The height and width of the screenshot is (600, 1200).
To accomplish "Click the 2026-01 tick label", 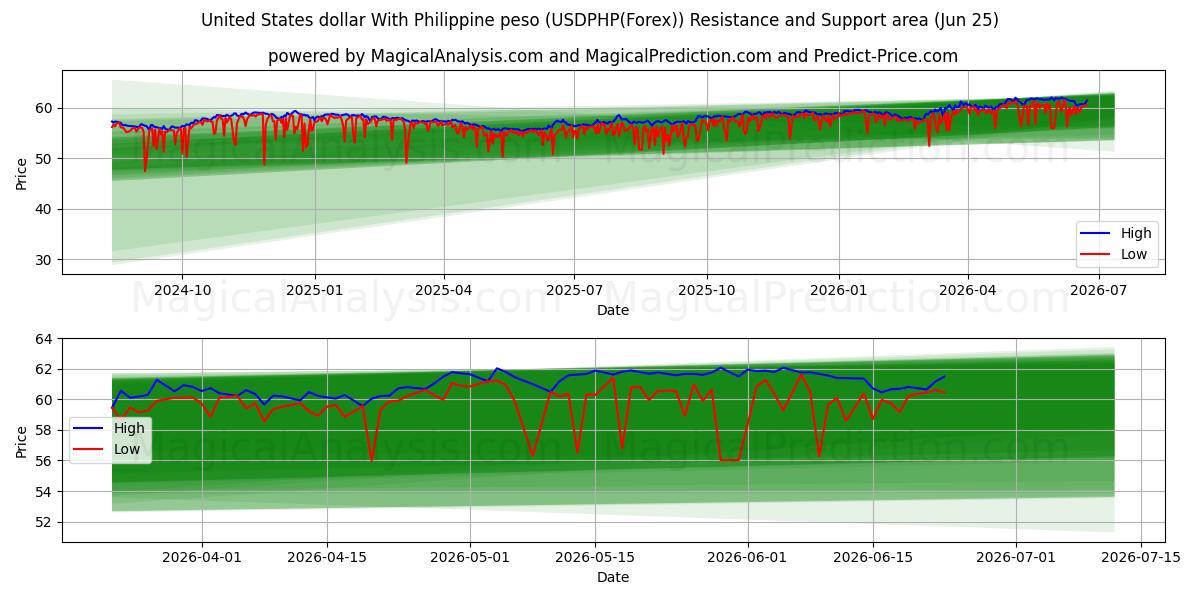I will pyautogui.click(x=838, y=290).
